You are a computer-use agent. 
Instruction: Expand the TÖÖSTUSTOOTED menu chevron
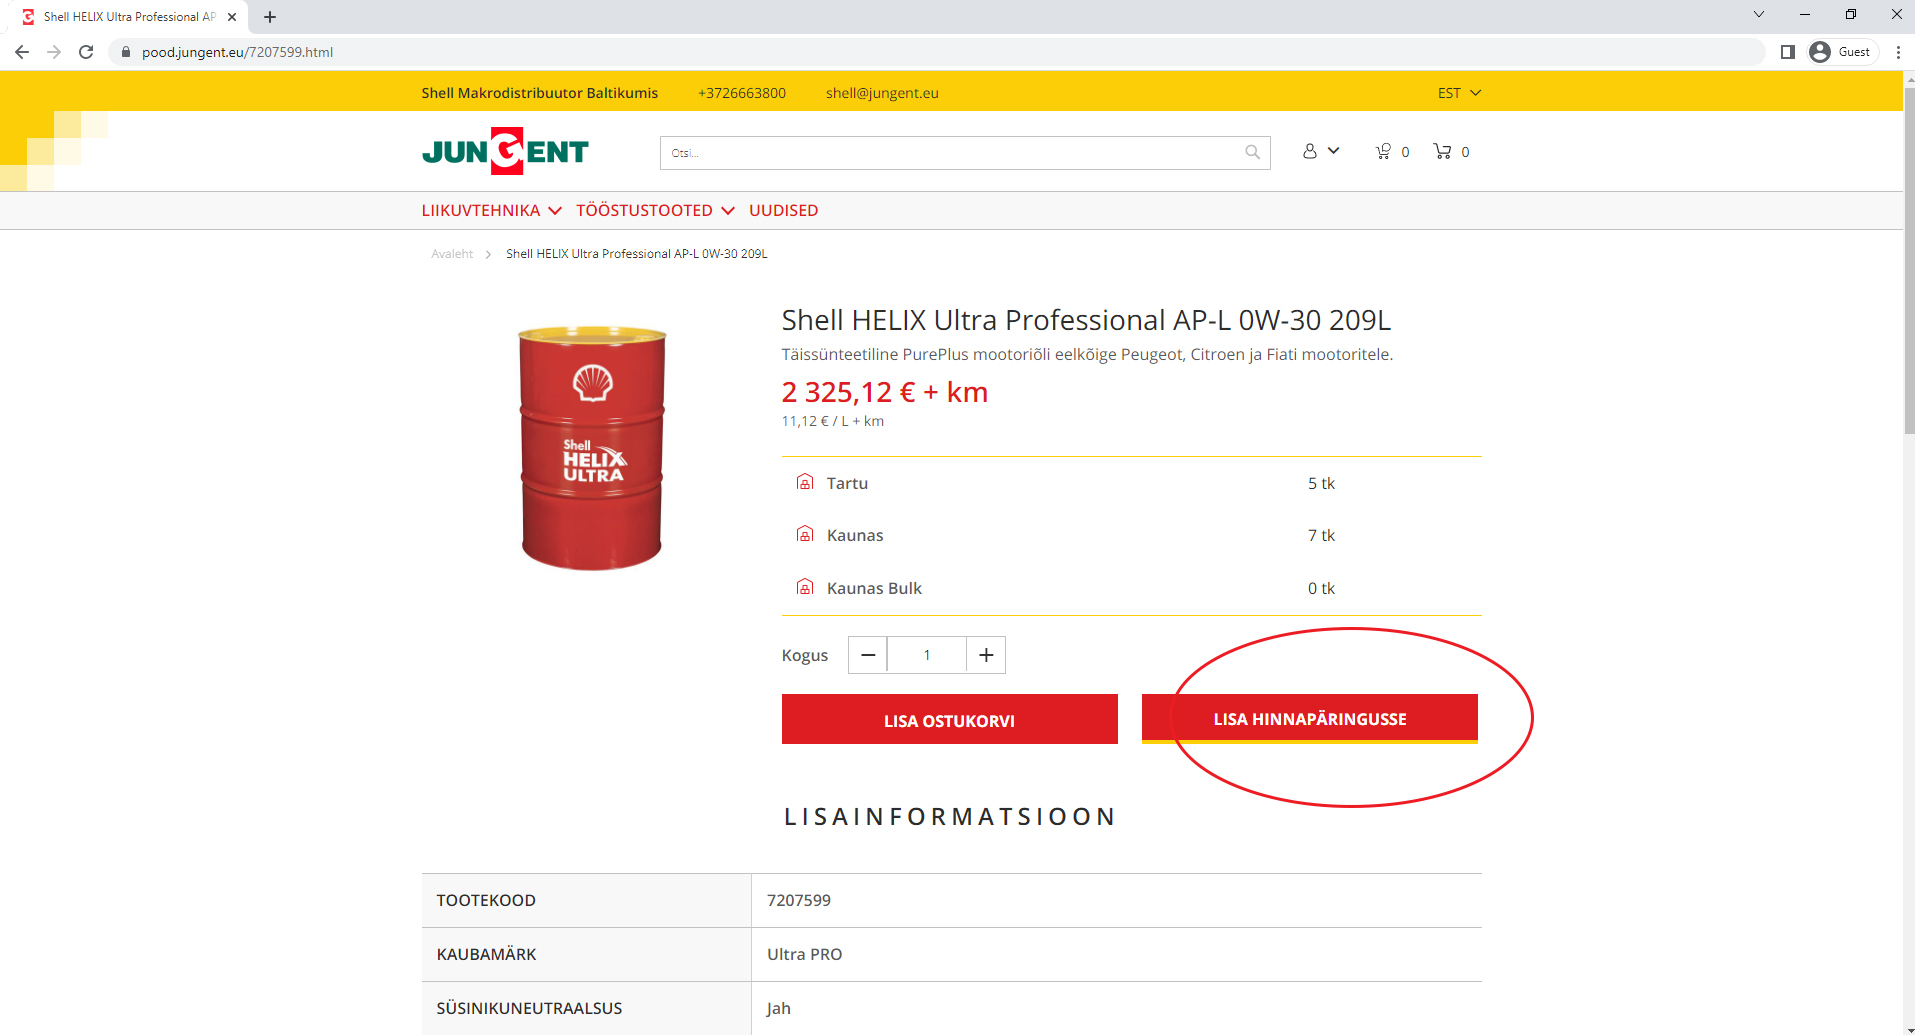pyautogui.click(x=729, y=211)
